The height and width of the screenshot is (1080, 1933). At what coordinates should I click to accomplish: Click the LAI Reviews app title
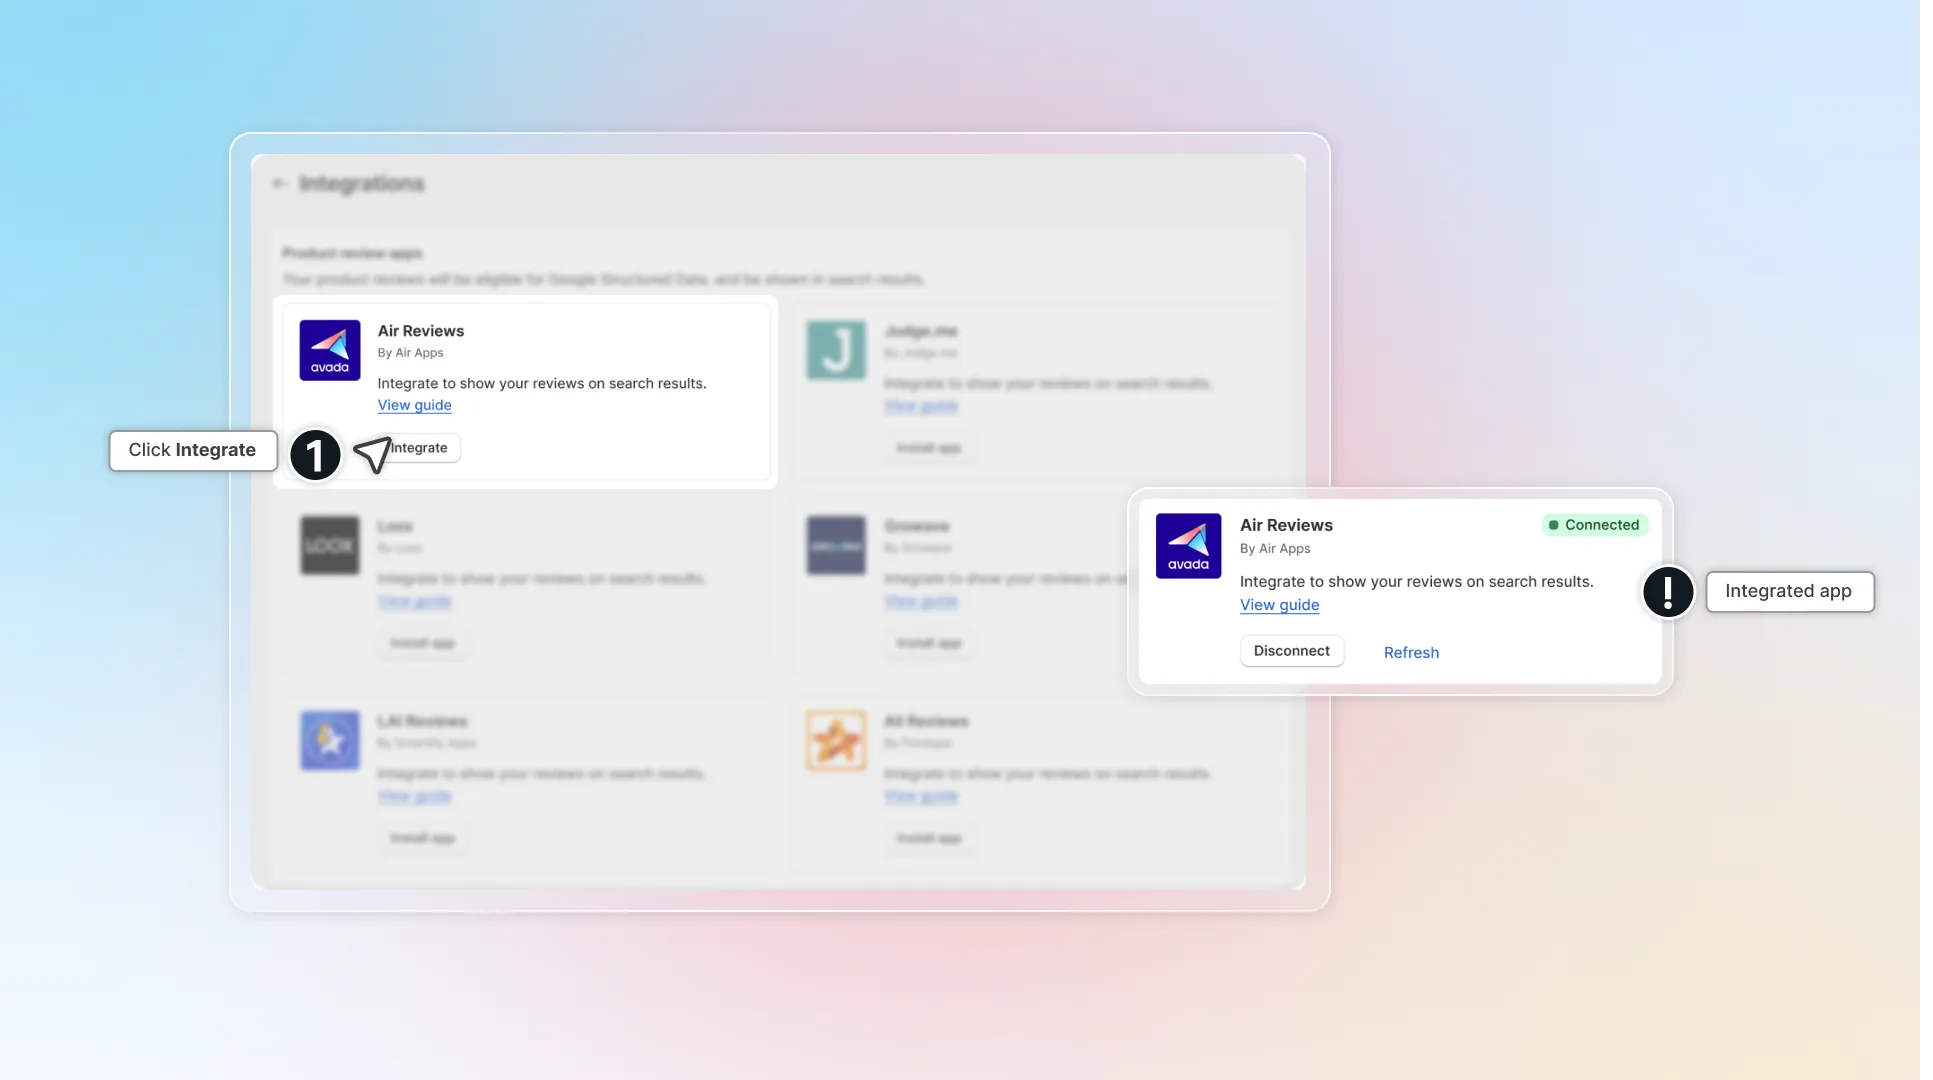click(422, 721)
